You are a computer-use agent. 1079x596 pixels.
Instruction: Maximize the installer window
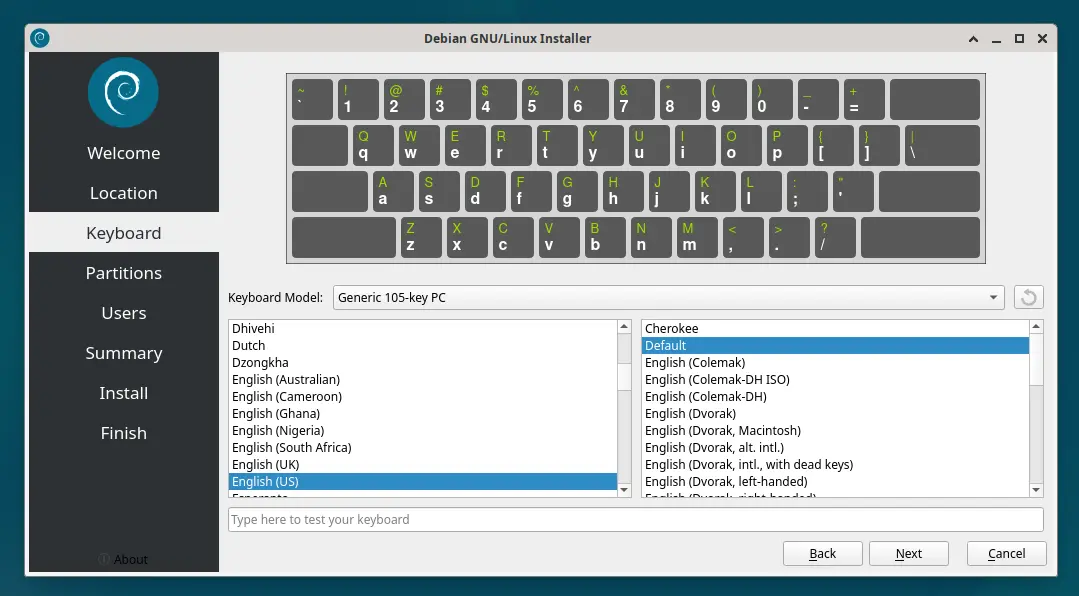[1019, 38]
